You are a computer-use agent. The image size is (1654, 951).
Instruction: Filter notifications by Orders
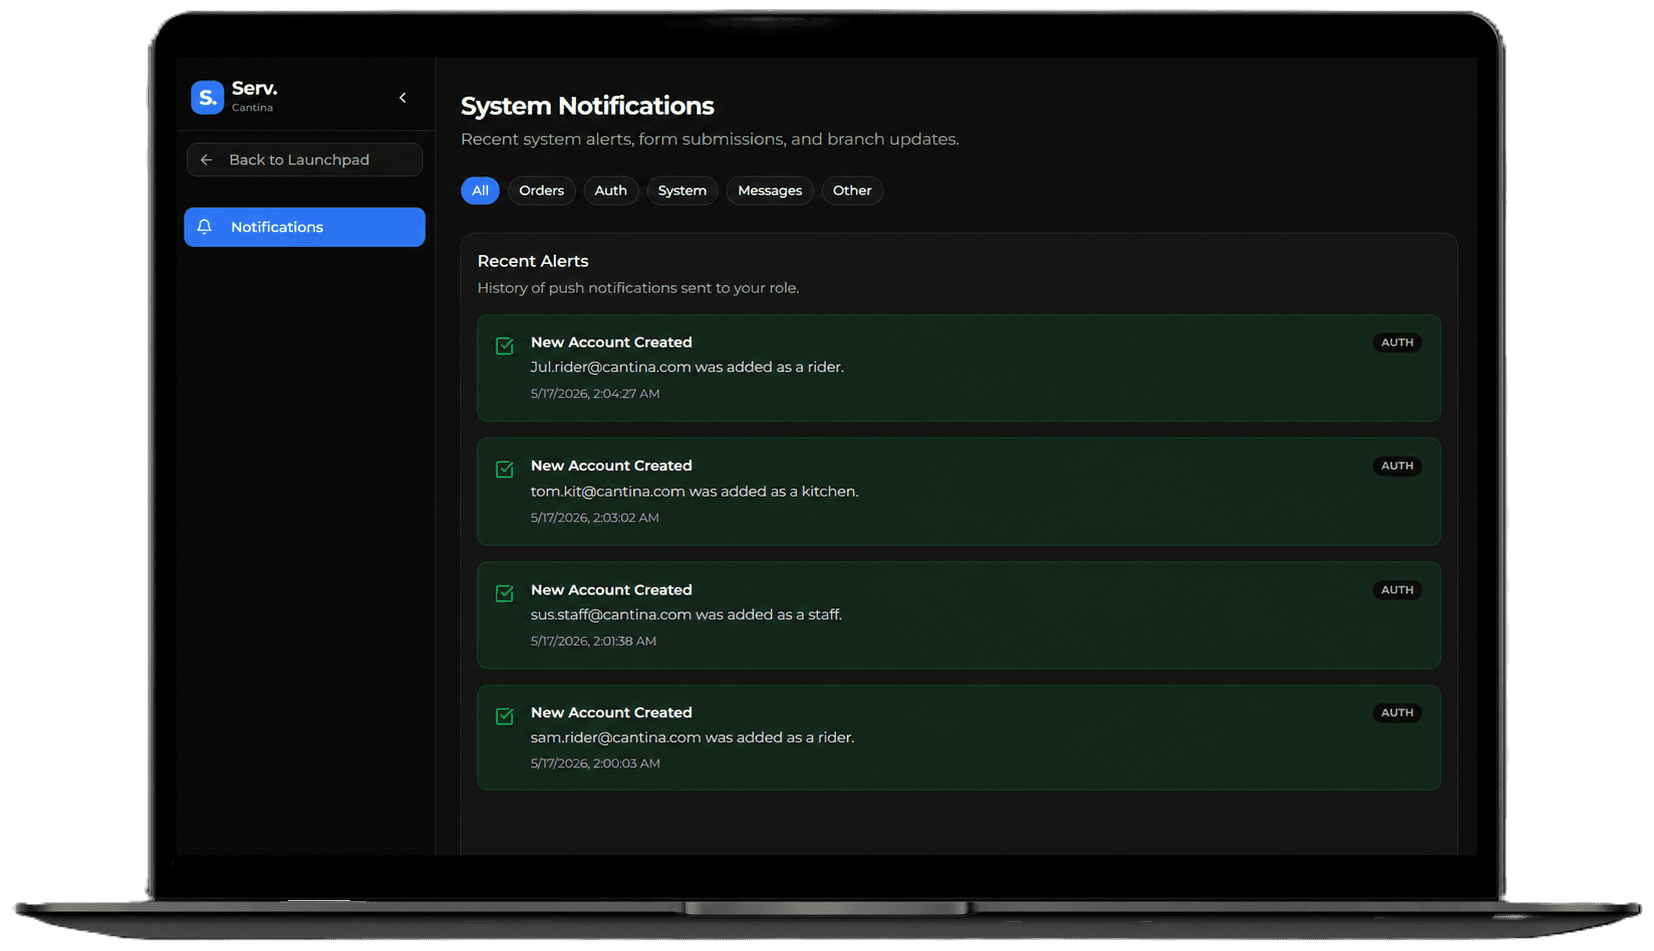click(541, 190)
